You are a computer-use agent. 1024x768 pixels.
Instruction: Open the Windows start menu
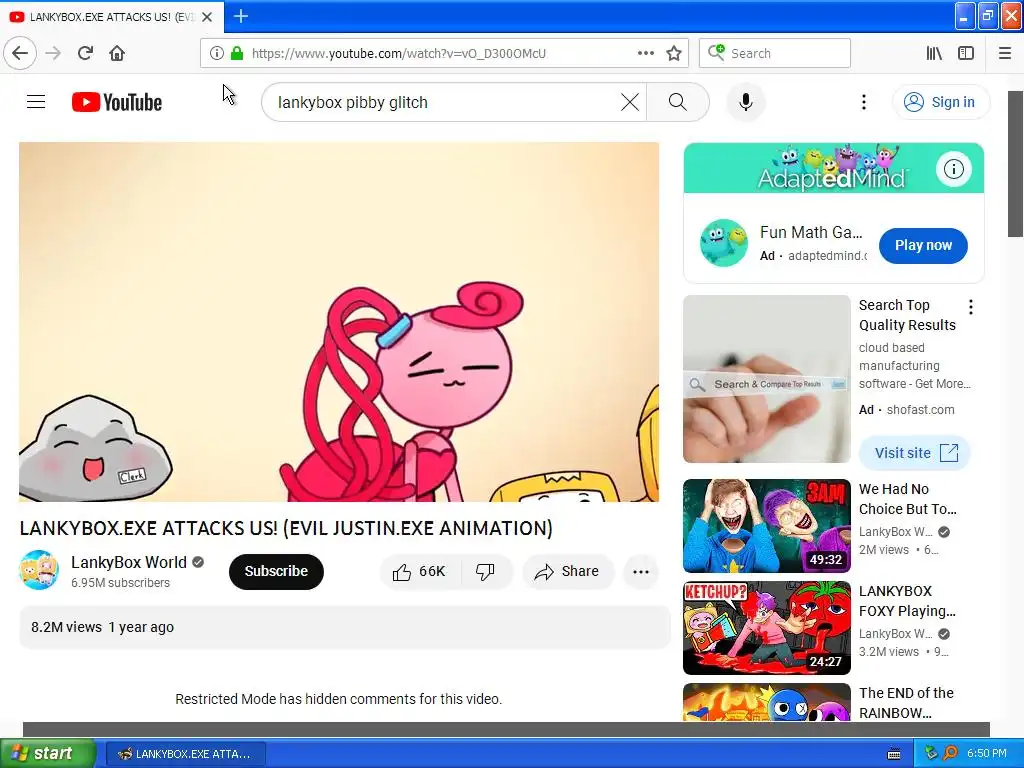[x=47, y=753]
